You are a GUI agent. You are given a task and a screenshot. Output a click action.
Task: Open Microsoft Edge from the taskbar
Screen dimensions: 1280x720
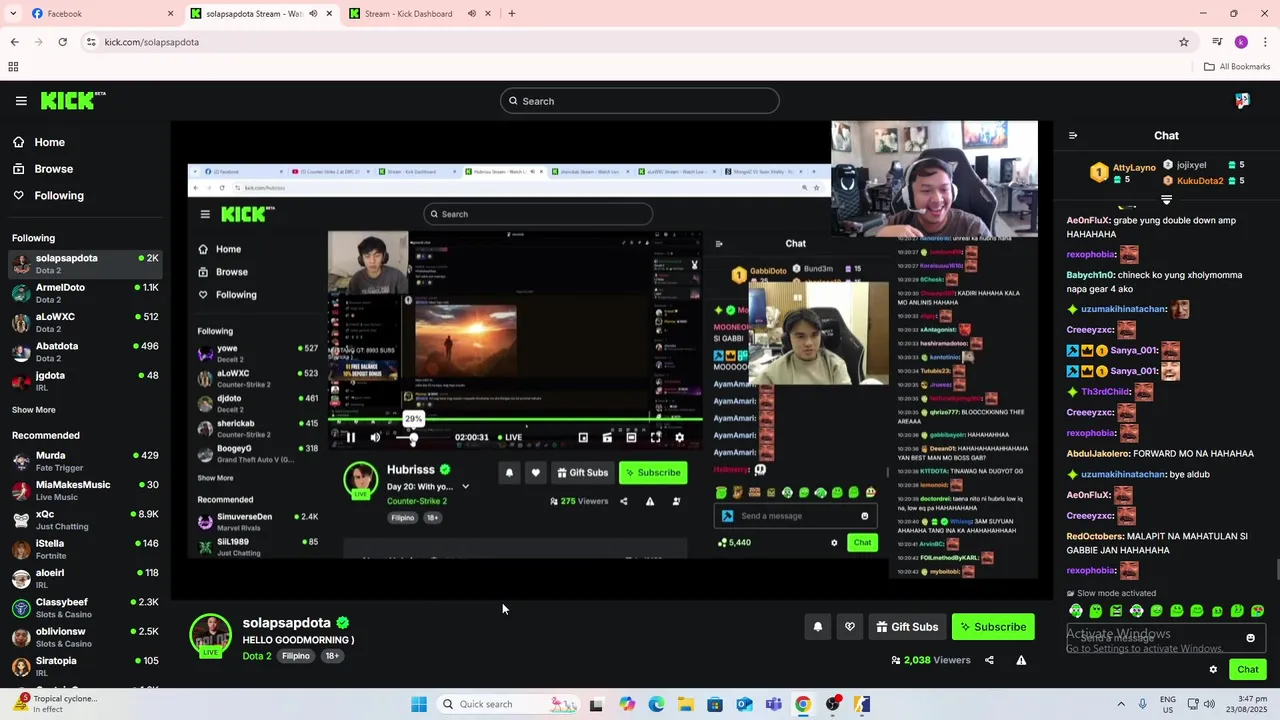(x=656, y=704)
